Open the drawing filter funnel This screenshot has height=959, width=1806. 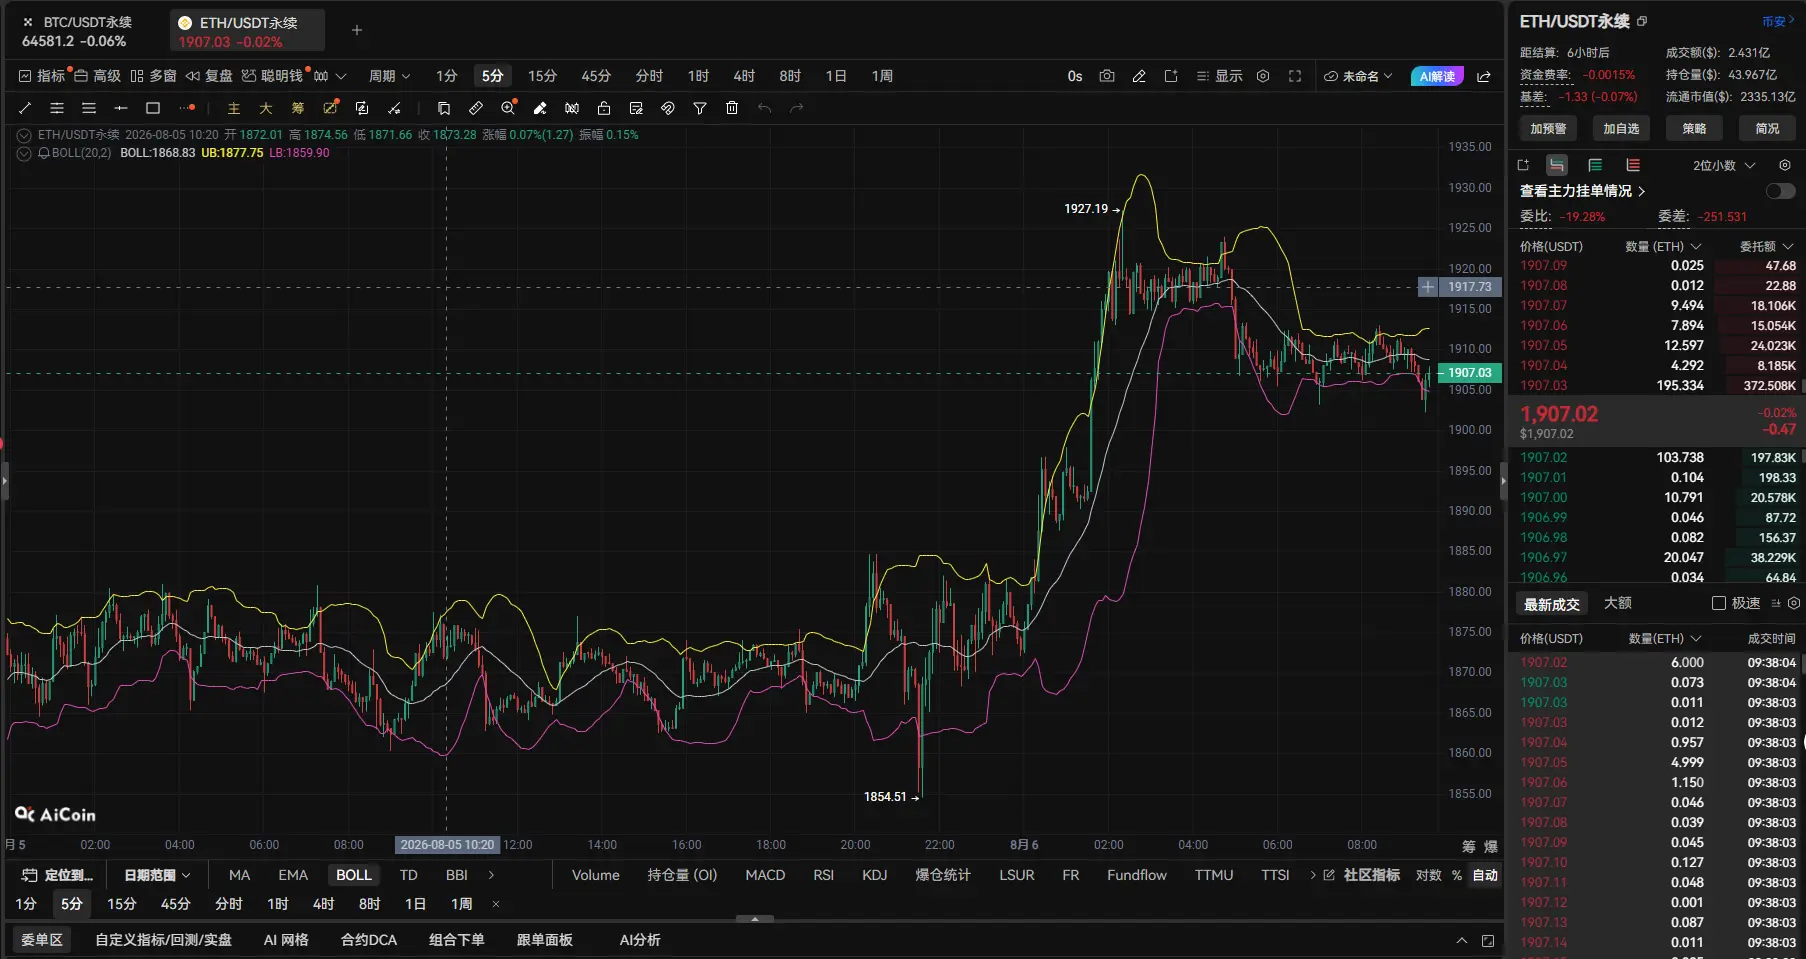700,108
